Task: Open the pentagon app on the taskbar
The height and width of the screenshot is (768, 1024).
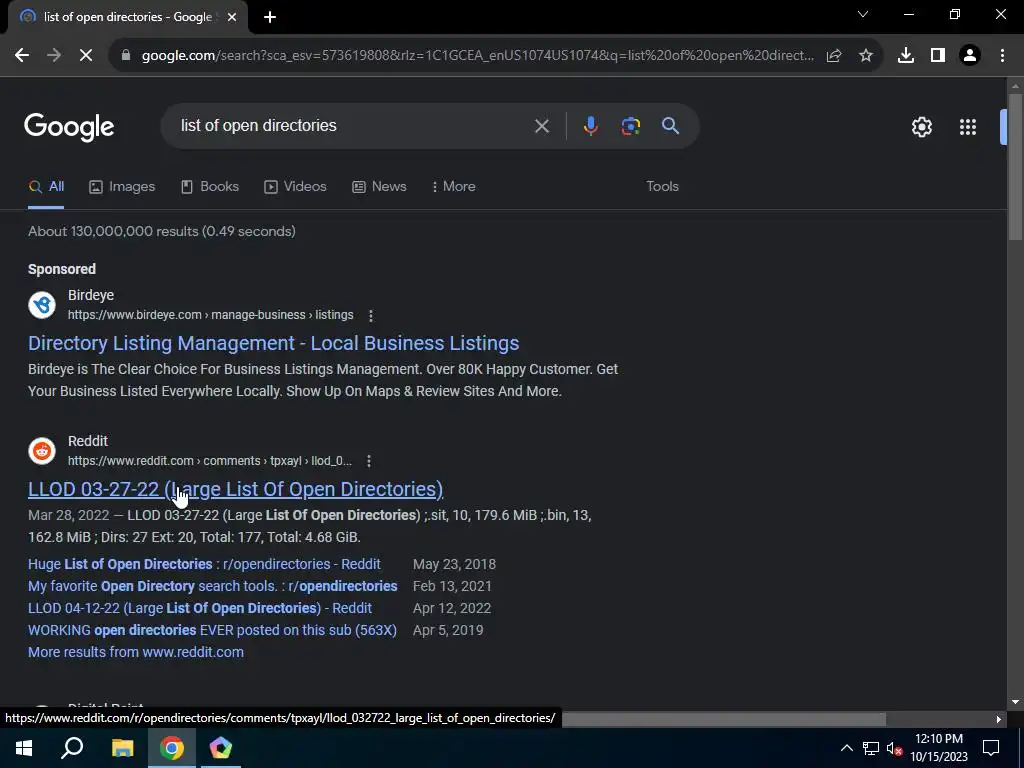Action: point(221,748)
